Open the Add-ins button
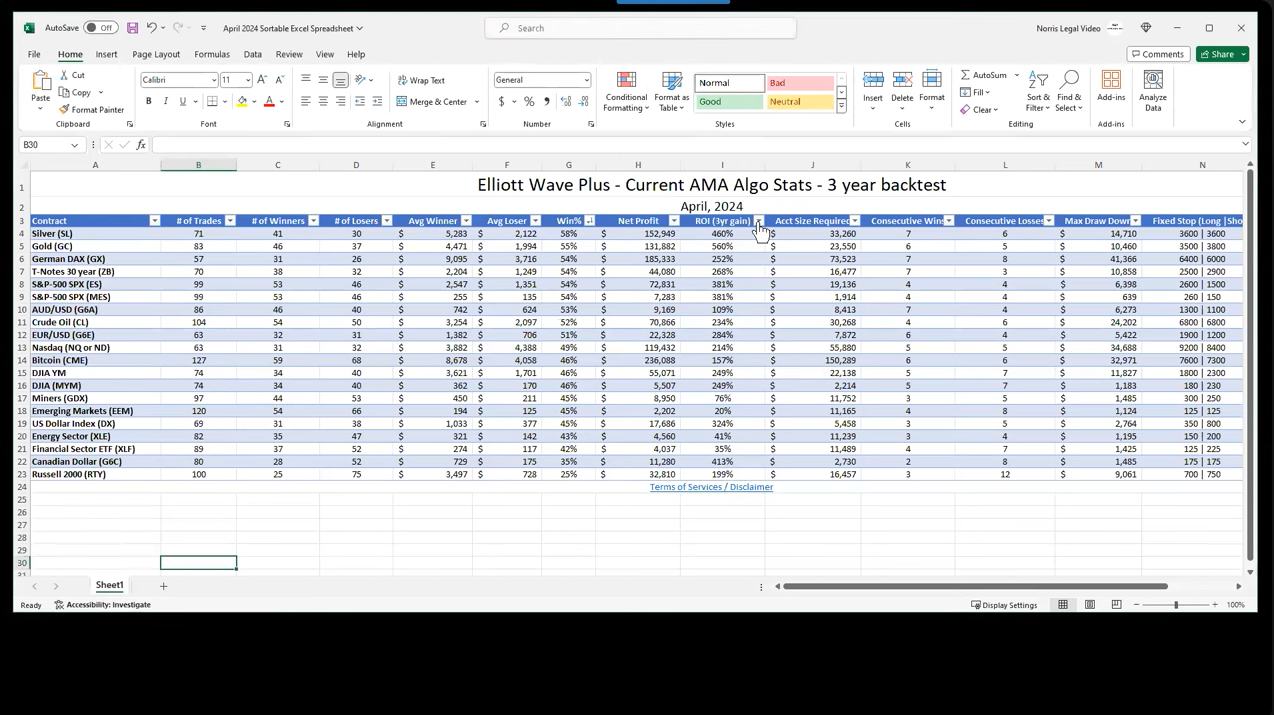Screen dimensions: 1274x715 click(x=1111, y=87)
